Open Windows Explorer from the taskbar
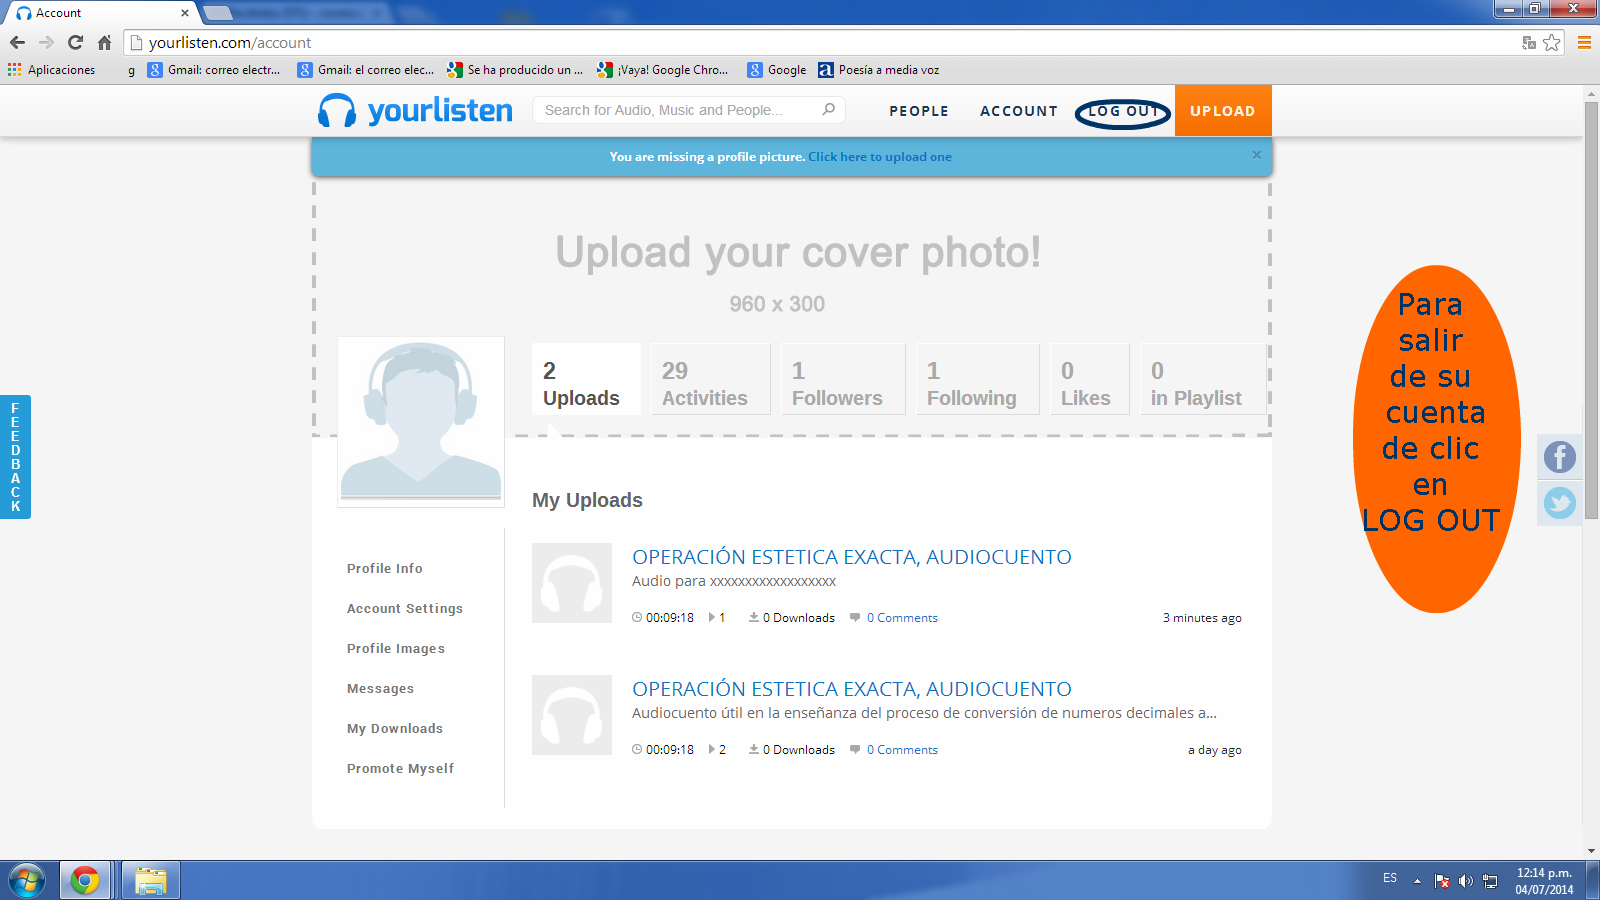 click(x=151, y=881)
